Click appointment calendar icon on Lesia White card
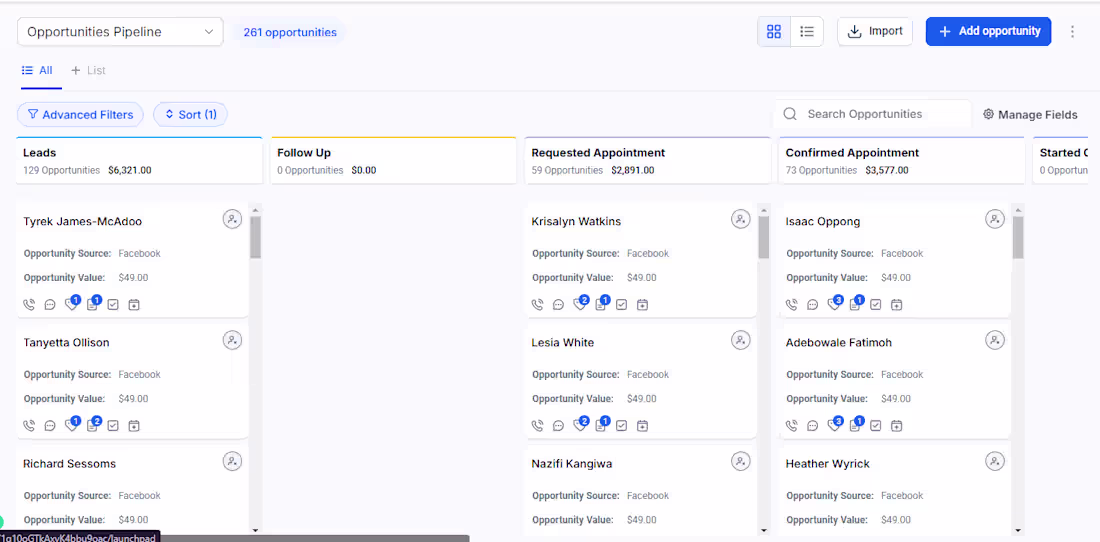The image size is (1100, 542). (x=642, y=425)
